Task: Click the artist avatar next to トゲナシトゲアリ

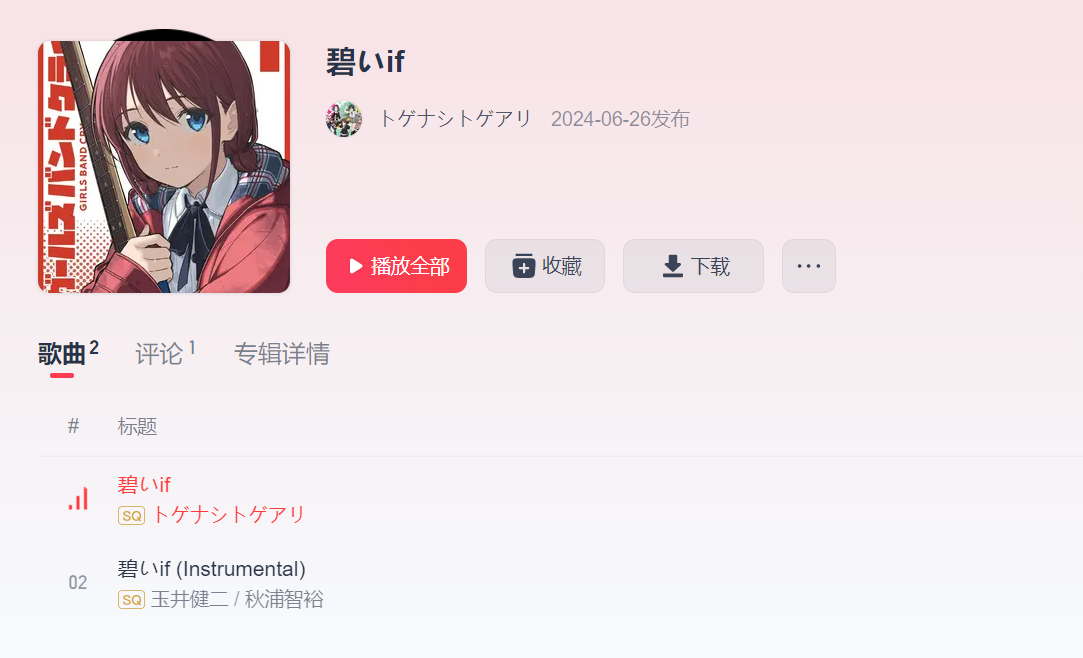Action: click(x=344, y=119)
